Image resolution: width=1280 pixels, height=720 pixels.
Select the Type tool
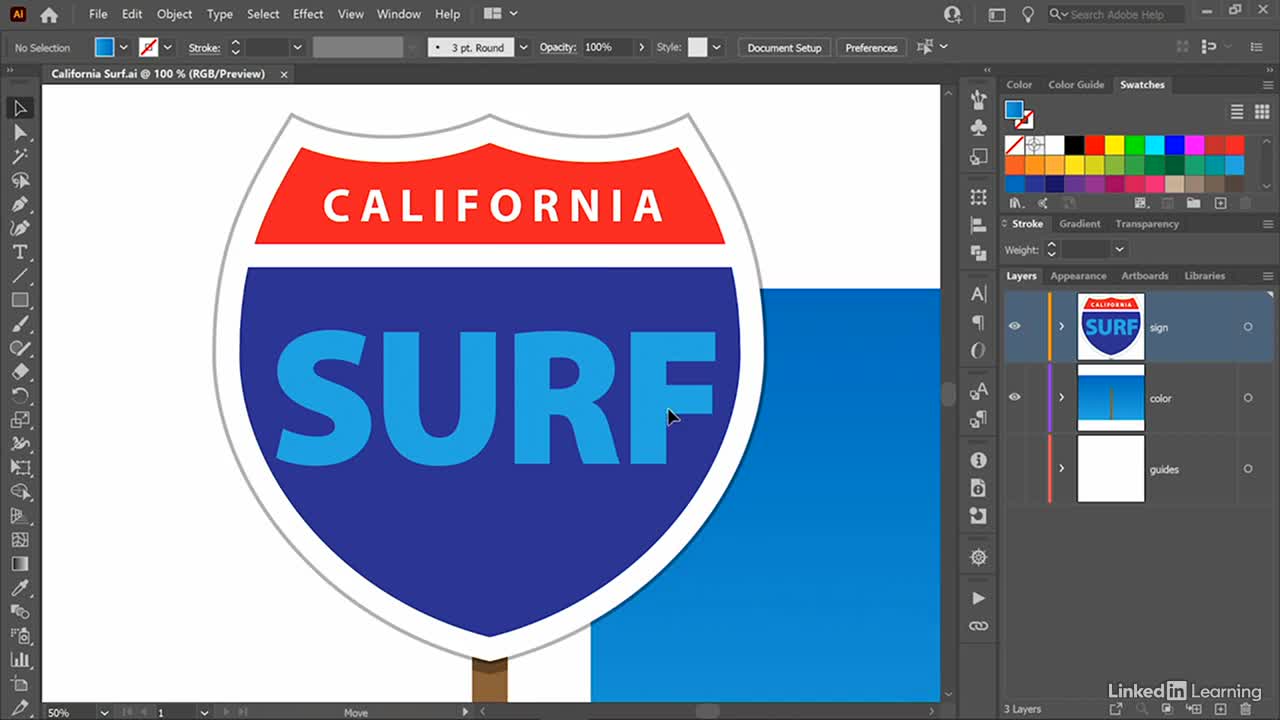click(x=20, y=252)
